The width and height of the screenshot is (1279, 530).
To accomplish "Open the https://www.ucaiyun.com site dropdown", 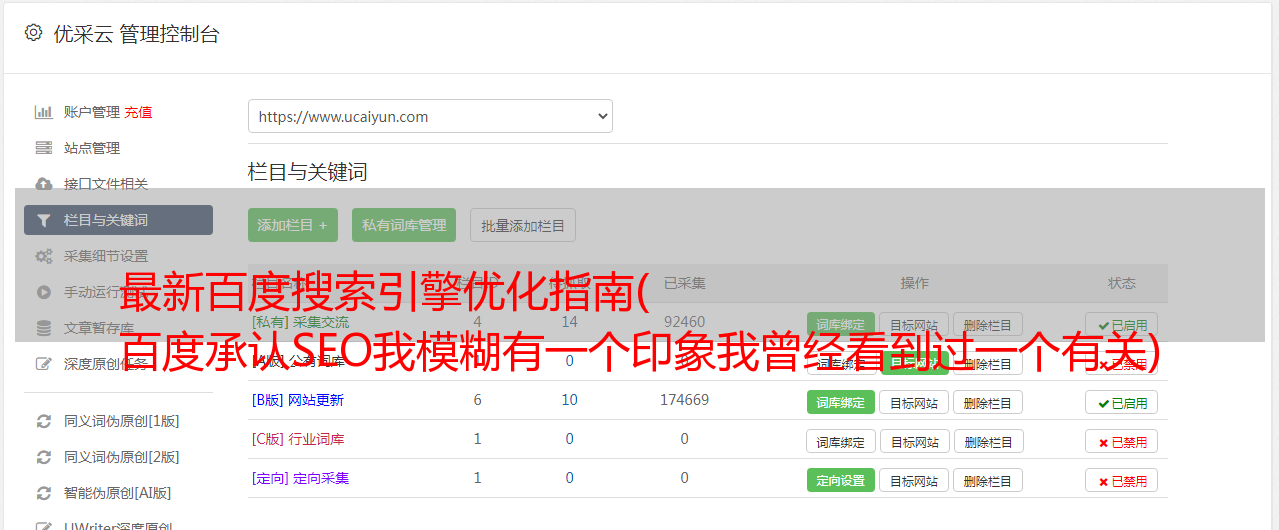I will [x=430, y=116].
